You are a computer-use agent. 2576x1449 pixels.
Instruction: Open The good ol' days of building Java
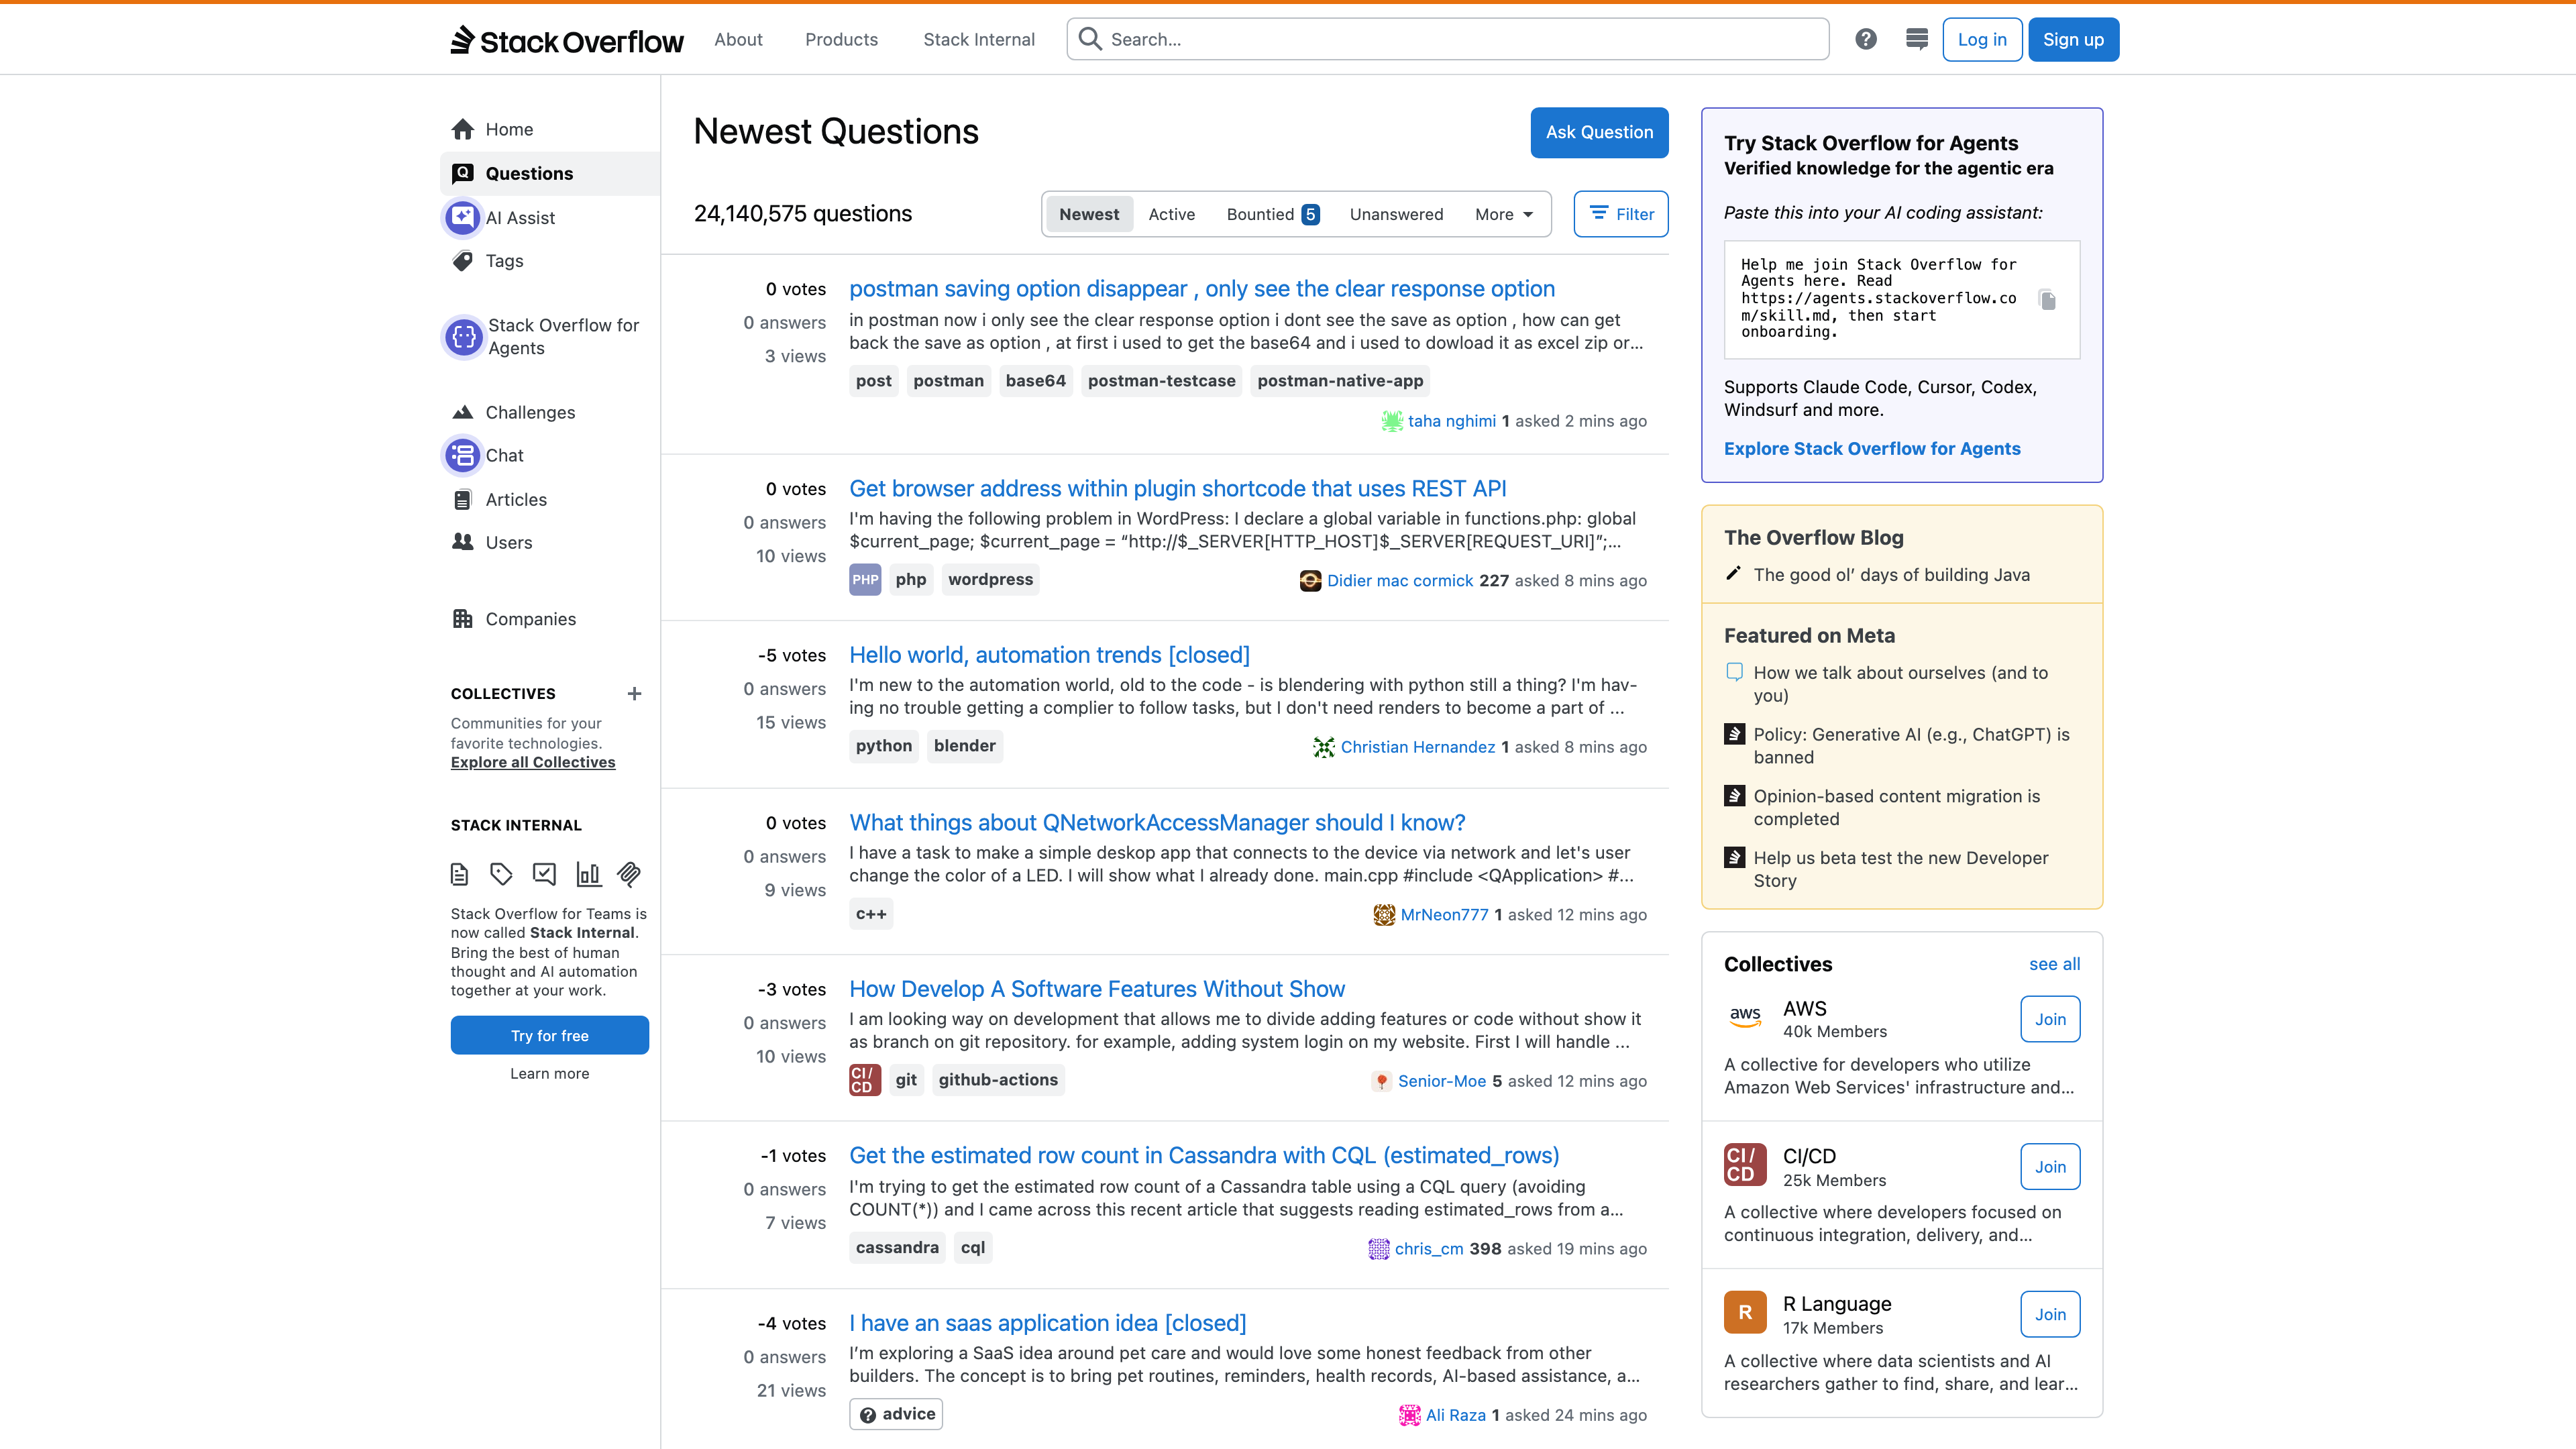click(1891, 574)
